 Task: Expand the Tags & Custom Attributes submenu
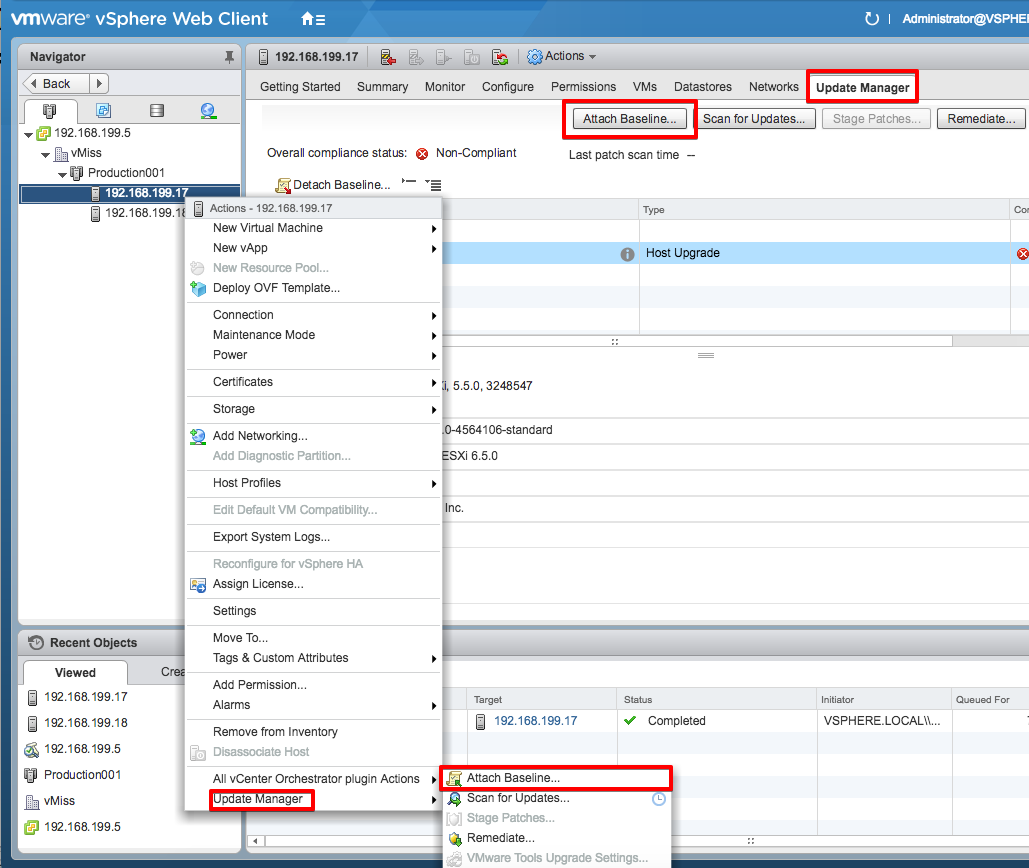(x=434, y=659)
